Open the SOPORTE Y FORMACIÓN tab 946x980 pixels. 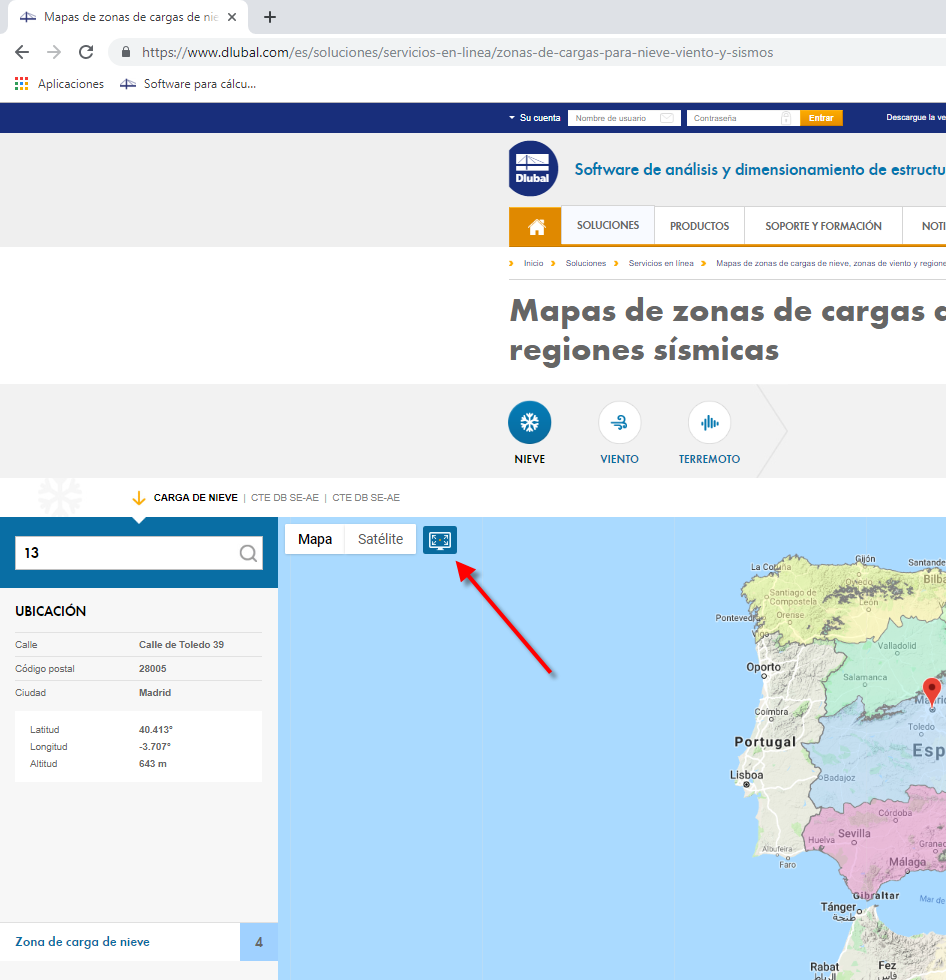pos(823,226)
